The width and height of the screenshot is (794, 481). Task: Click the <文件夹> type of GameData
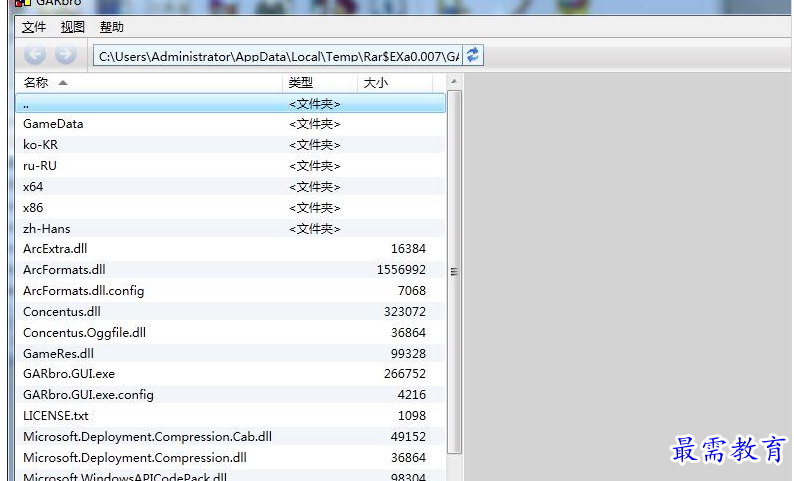click(314, 124)
